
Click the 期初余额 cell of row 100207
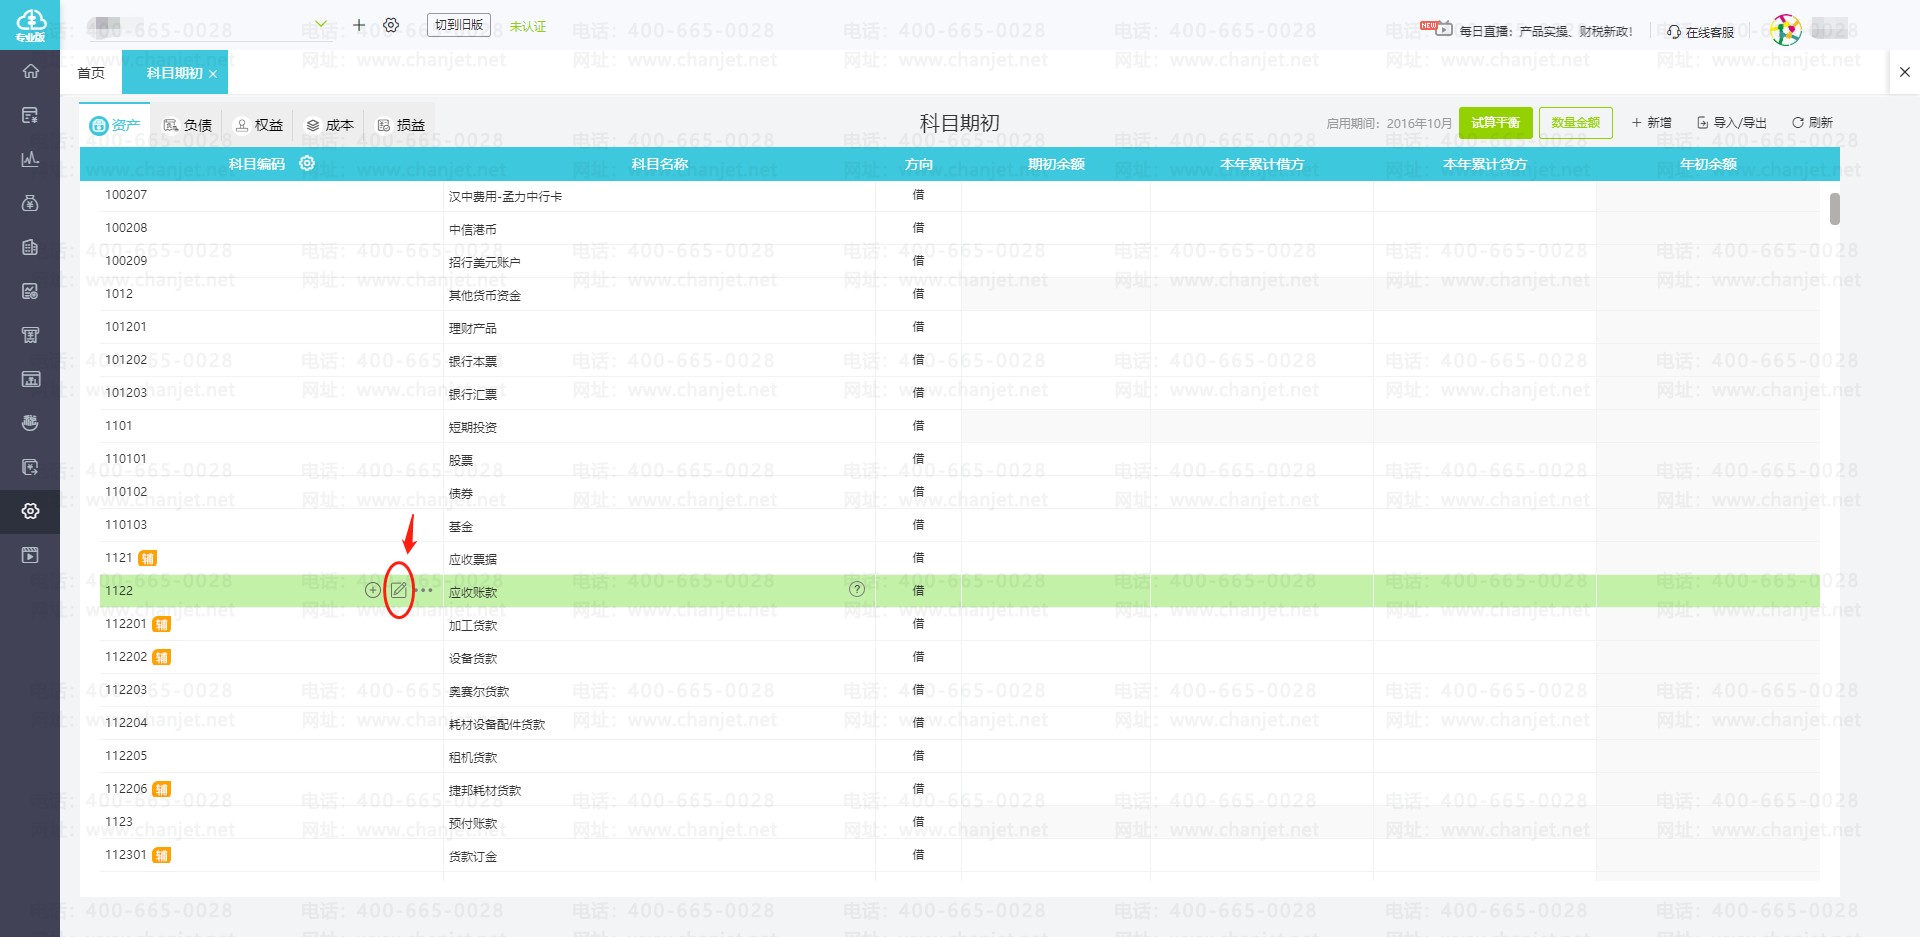pos(1056,195)
